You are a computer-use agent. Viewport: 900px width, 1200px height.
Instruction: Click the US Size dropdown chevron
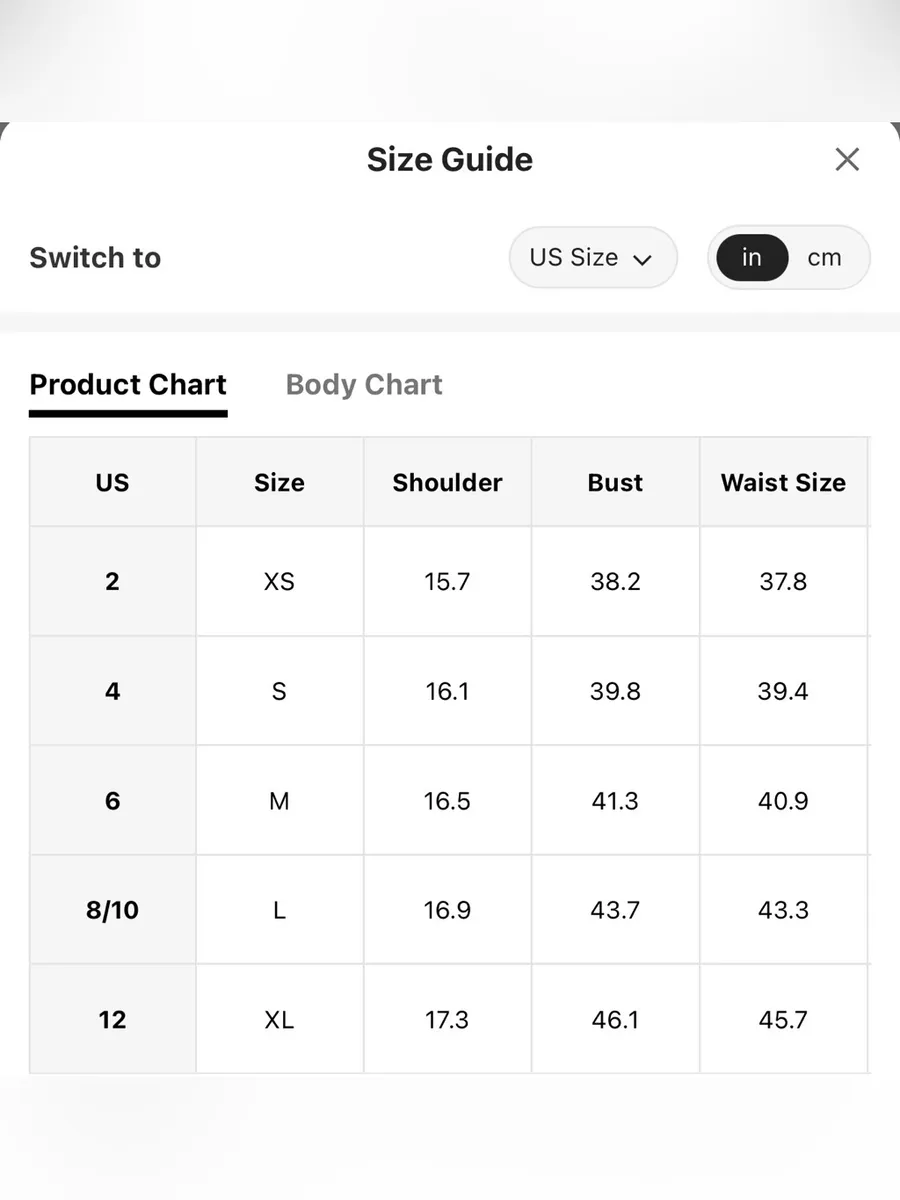[x=643, y=259]
